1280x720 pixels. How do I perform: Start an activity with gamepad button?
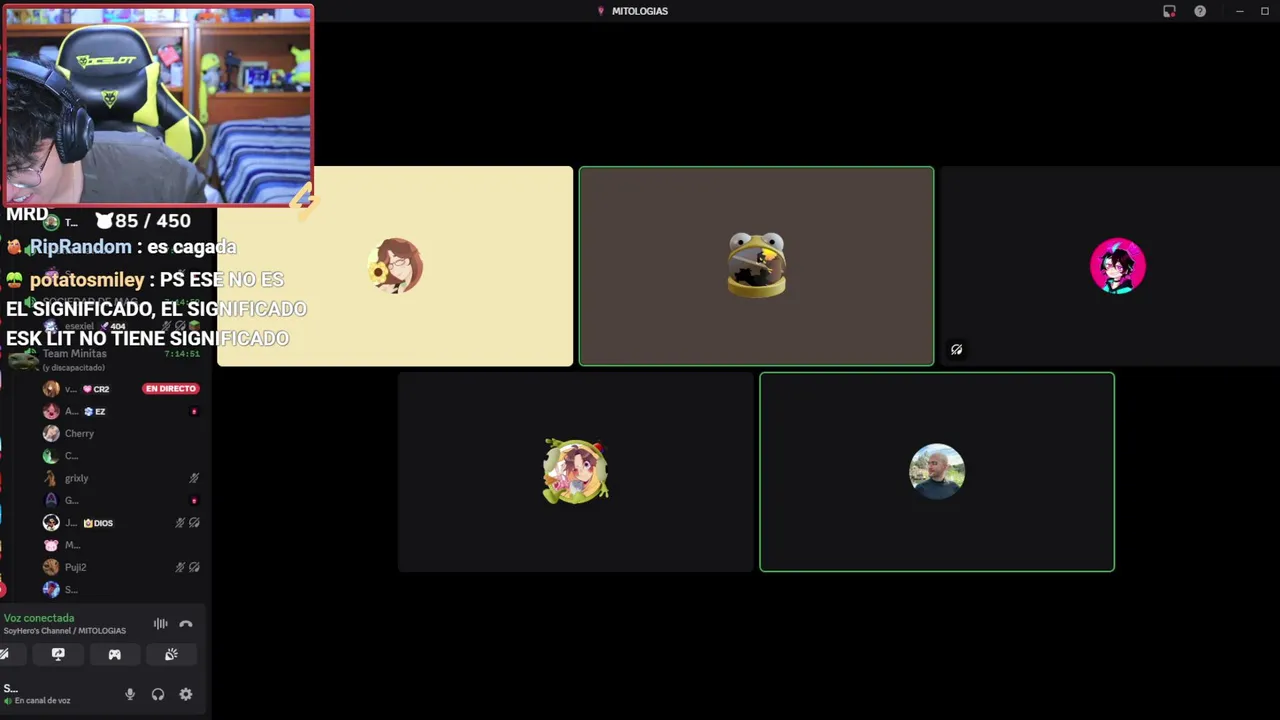[x=114, y=654]
